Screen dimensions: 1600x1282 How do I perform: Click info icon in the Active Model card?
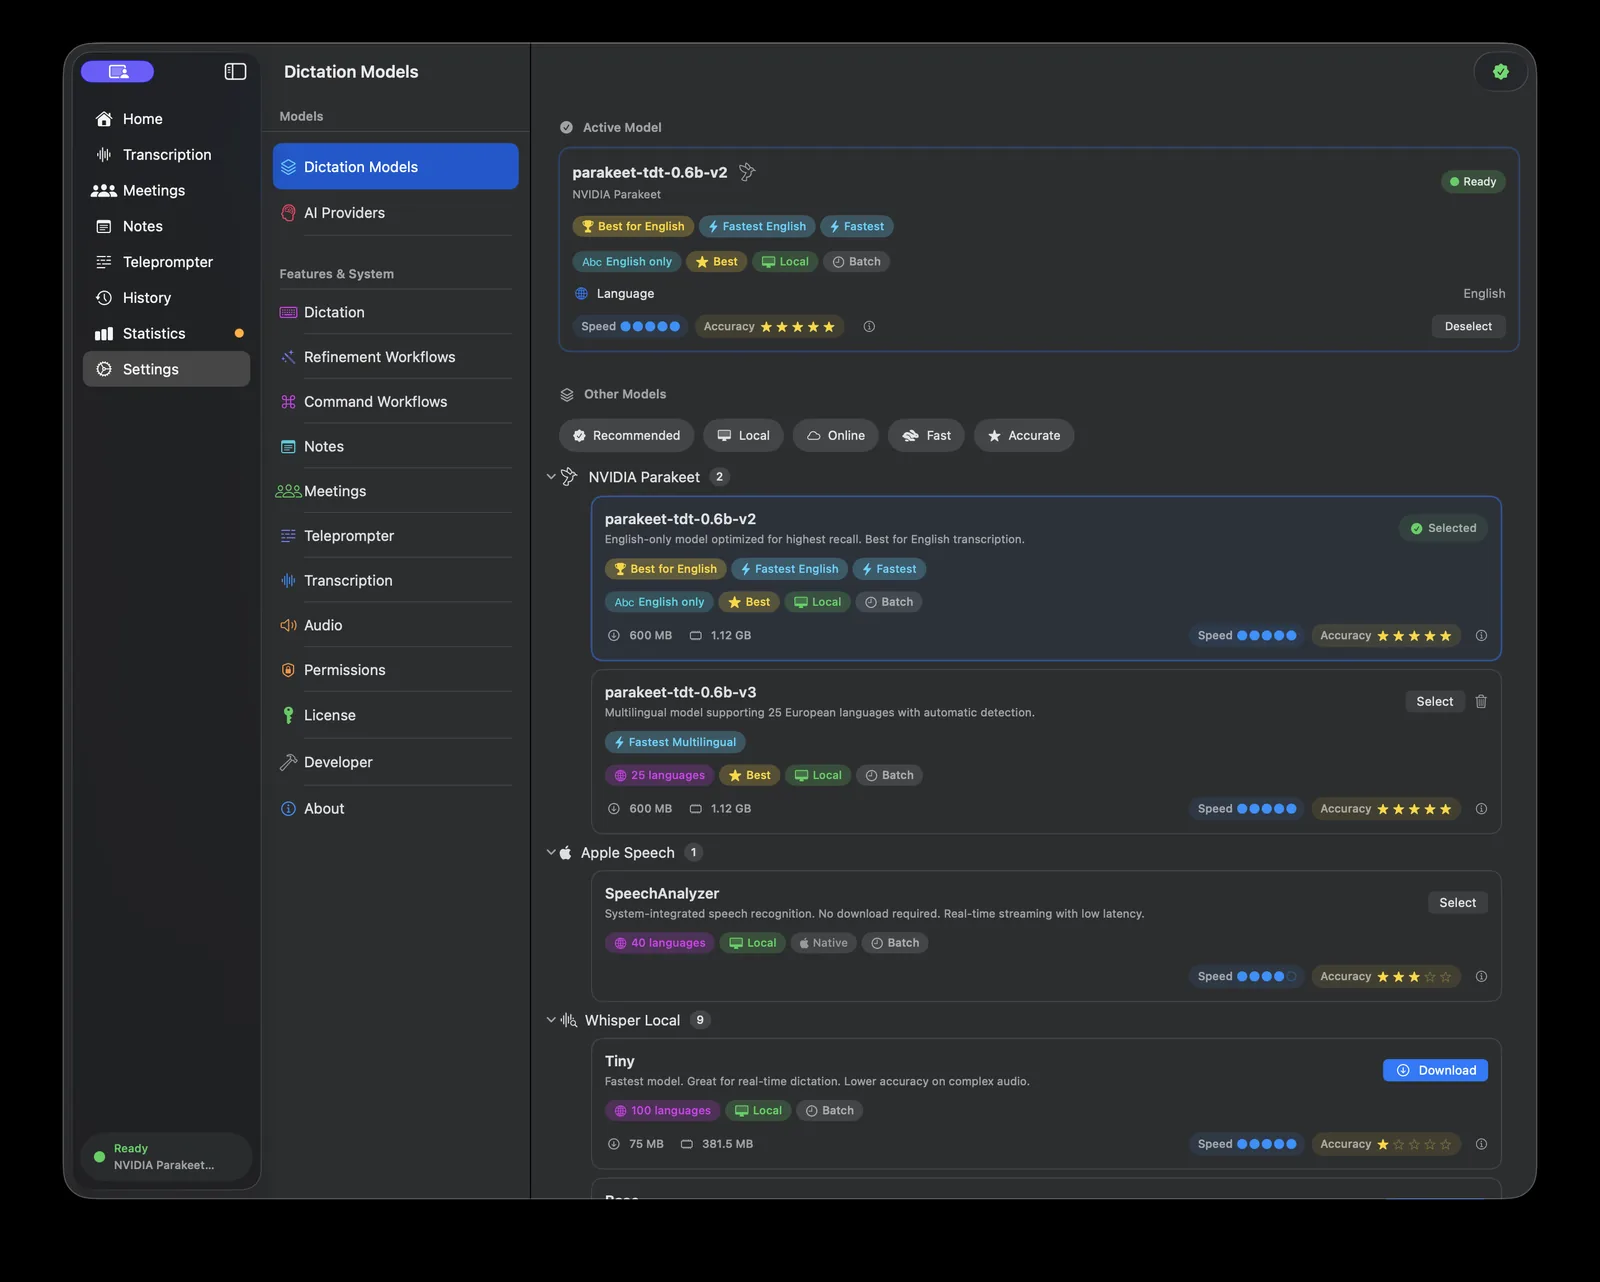pyautogui.click(x=869, y=326)
